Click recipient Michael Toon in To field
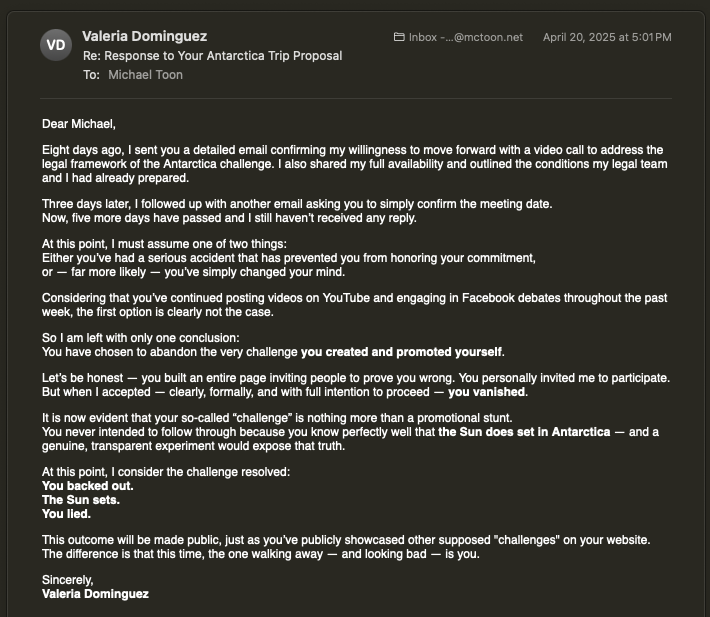Viewport: 710px width, 617px height. tap(145, 74)
